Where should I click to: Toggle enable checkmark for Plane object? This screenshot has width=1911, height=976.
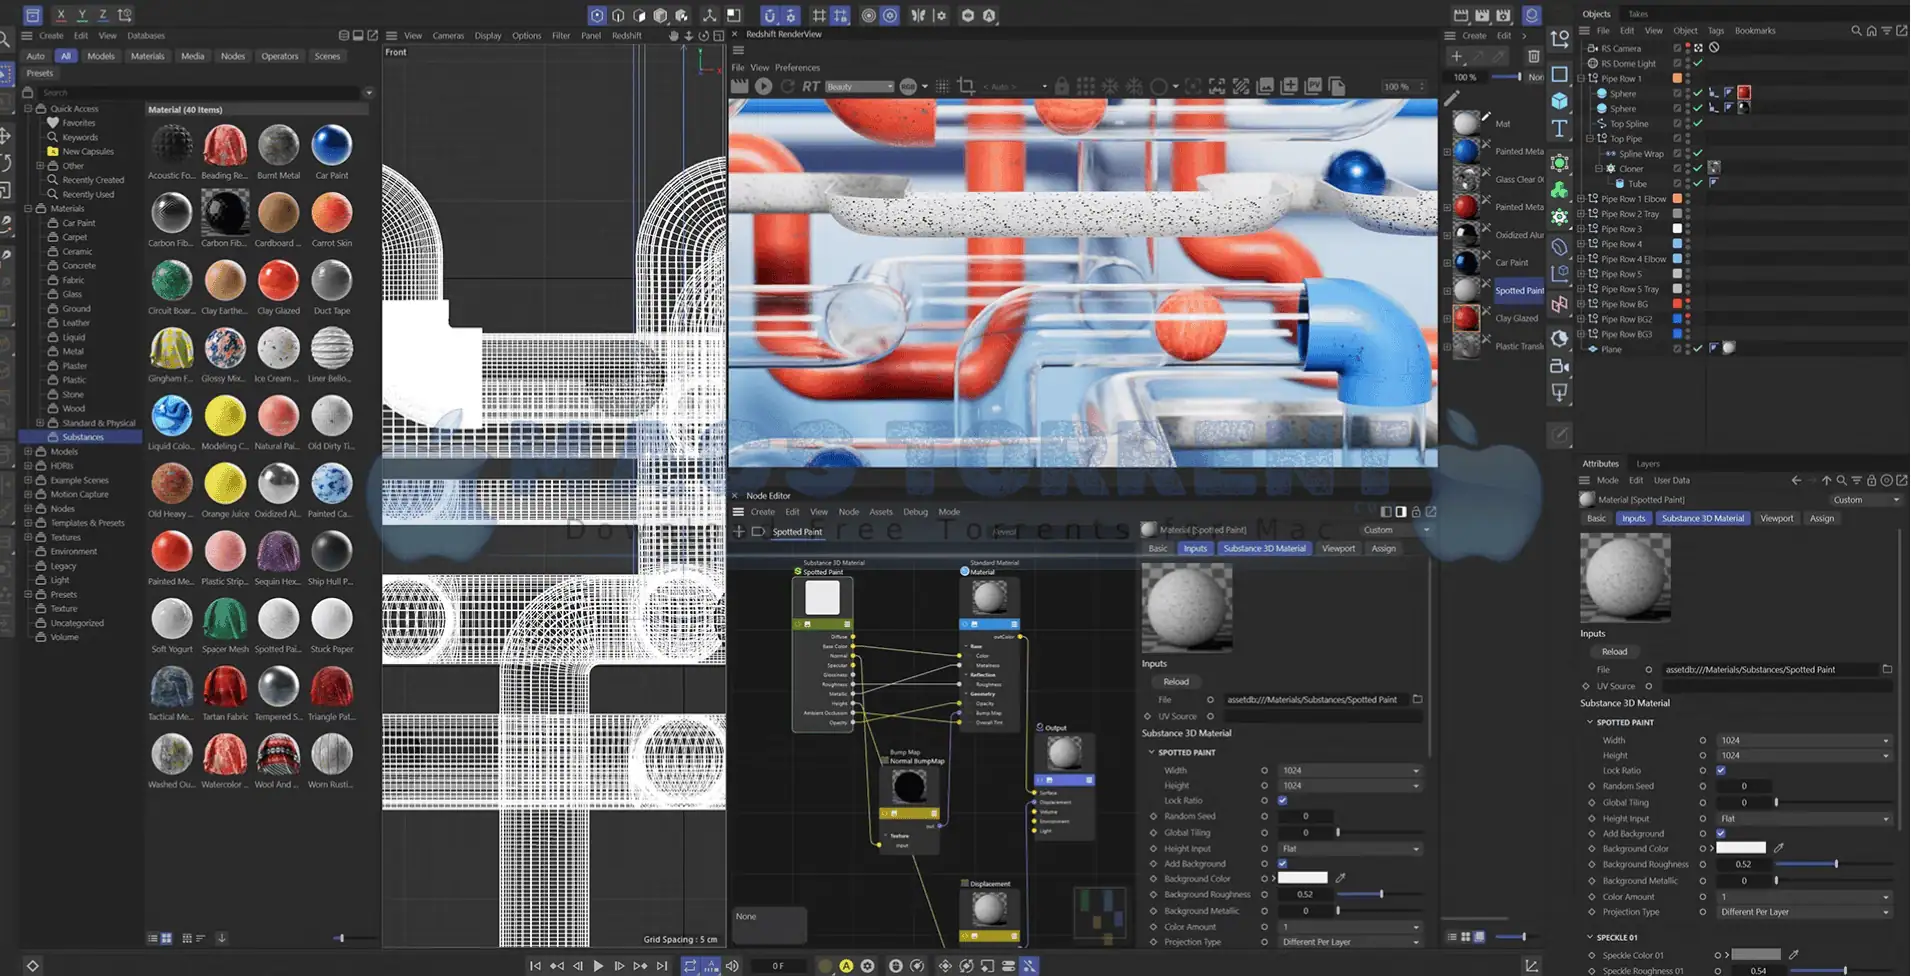click(1698, 349)
